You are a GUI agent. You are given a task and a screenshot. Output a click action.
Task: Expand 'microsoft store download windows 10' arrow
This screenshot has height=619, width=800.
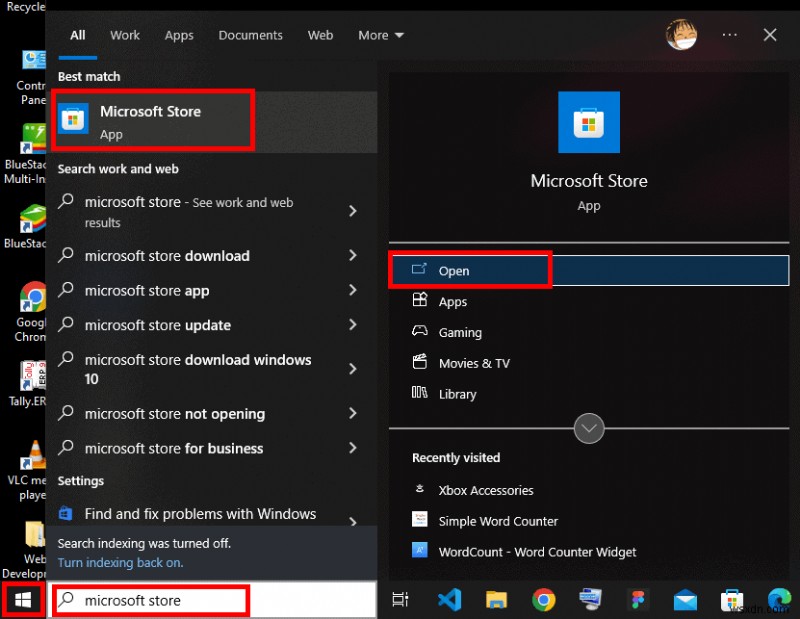(353, 368)
